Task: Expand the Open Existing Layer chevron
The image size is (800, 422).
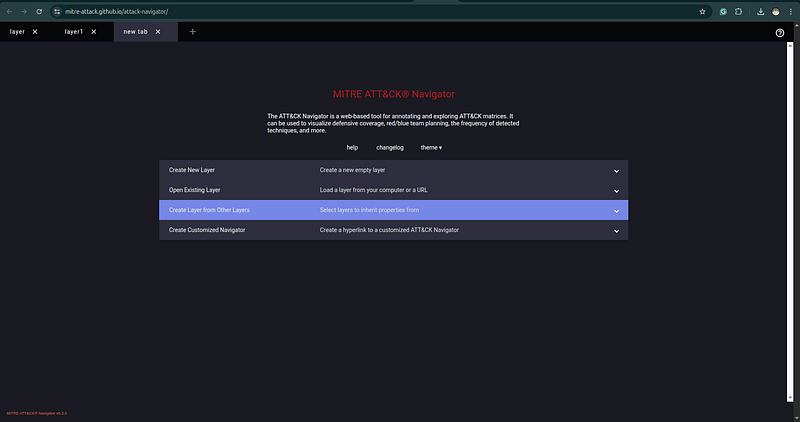Action: click(x=616, y=191)
